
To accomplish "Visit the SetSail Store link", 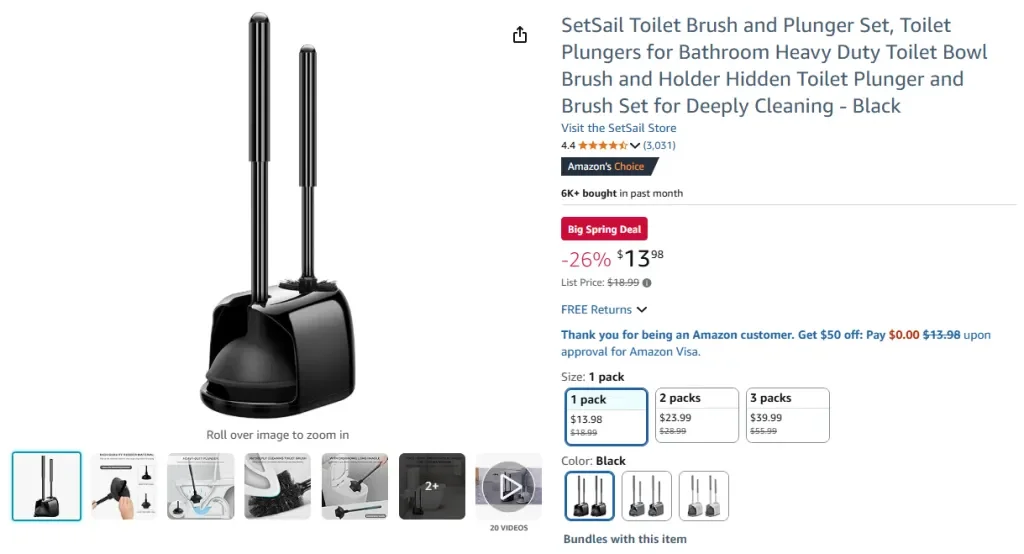I will tap(618, 128).
